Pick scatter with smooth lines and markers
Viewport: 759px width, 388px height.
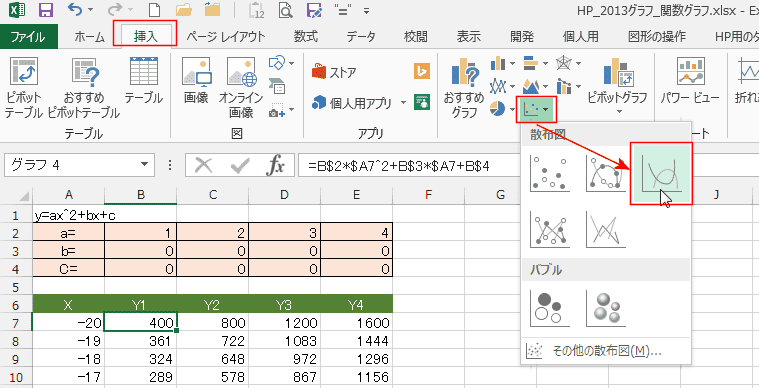click(606, 173)
